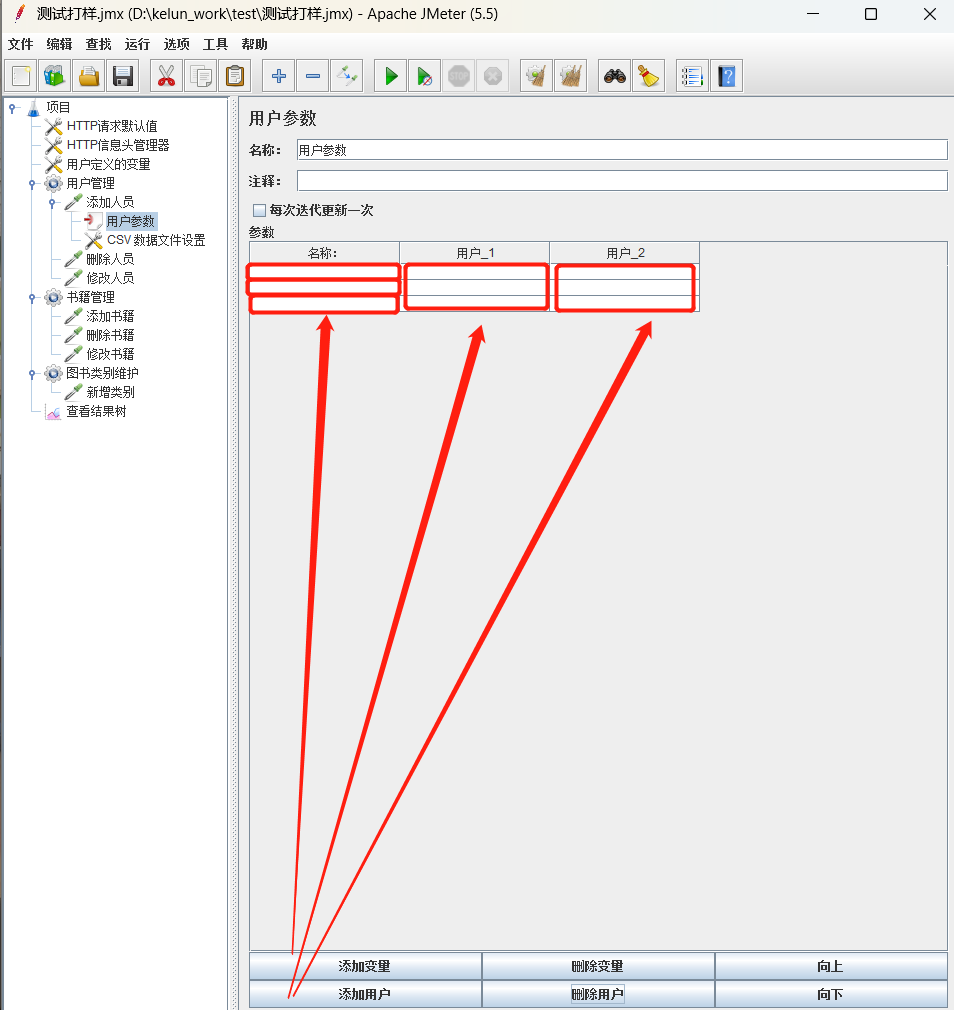Select 删除人员 in the tree
The width and height of the screenshot is (954, 1010).
[110, 260]
